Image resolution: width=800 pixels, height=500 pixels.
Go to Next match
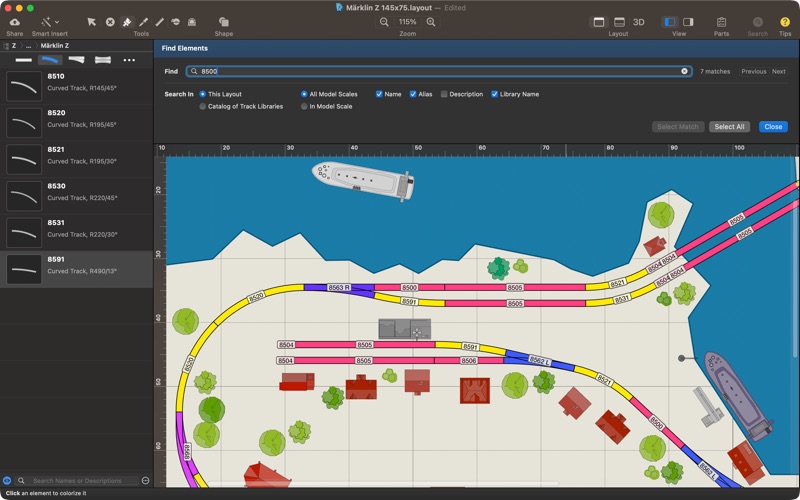779,71
